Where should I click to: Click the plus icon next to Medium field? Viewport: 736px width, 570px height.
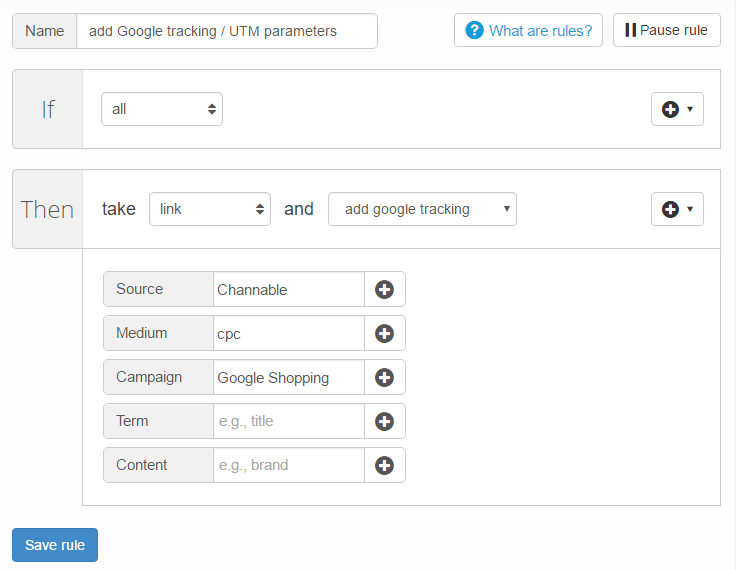click(x=384, y=333)
